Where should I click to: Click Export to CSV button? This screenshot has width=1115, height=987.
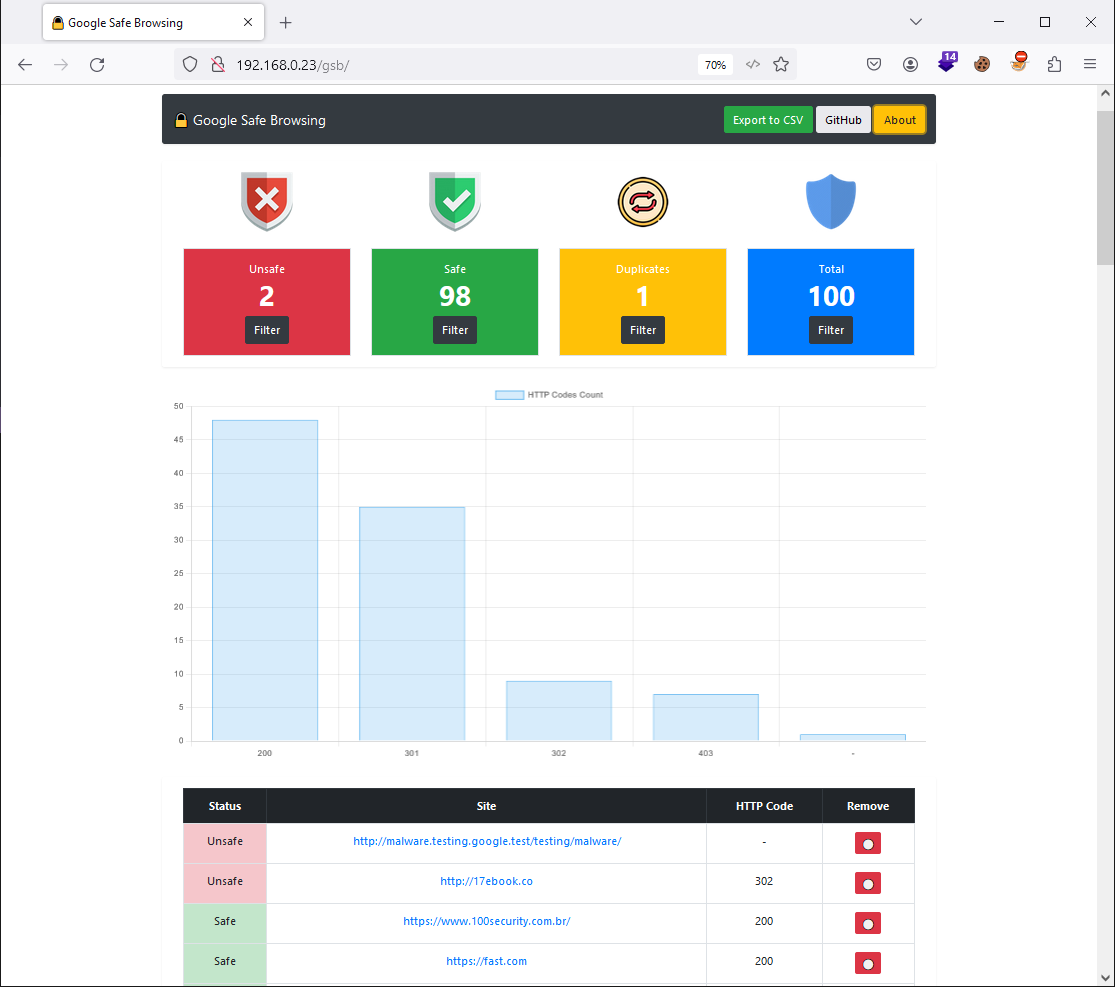768,119
